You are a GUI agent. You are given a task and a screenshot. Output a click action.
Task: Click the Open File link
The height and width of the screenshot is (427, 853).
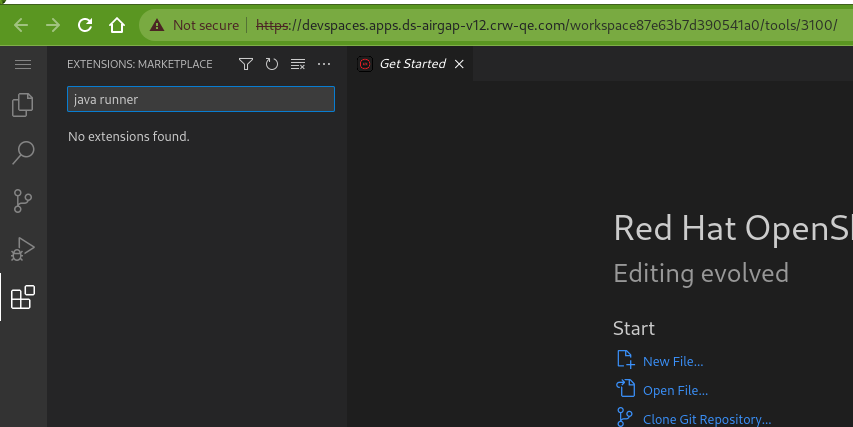[674, 390]
